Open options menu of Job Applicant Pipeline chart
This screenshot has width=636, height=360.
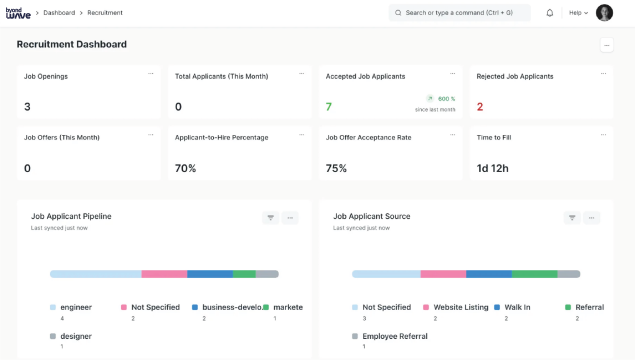tap(290, 218)
